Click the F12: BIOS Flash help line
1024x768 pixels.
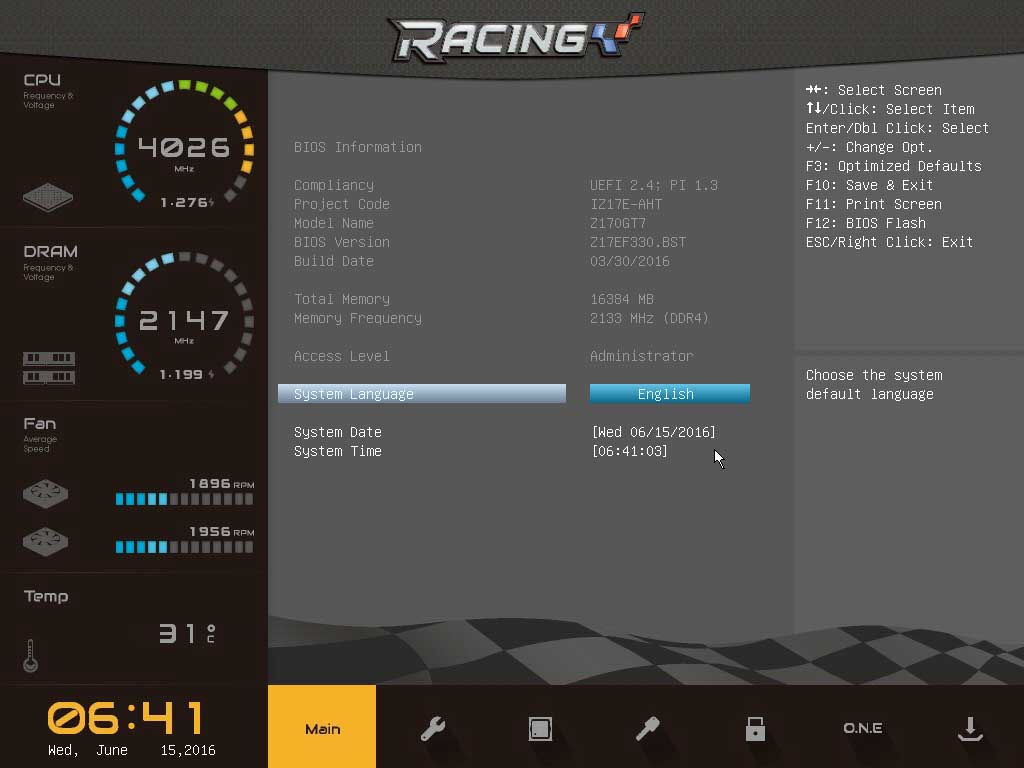pyautogui.click(x=866, y=223)
